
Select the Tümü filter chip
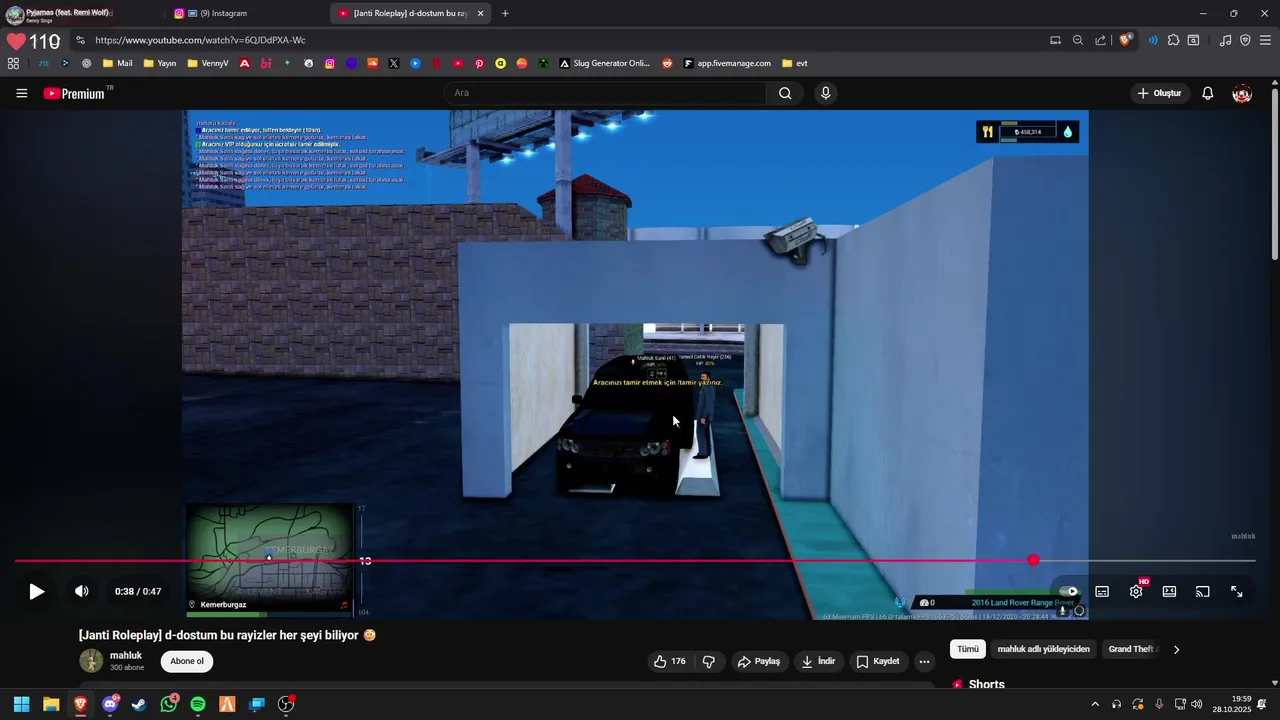tap(968, 649)
